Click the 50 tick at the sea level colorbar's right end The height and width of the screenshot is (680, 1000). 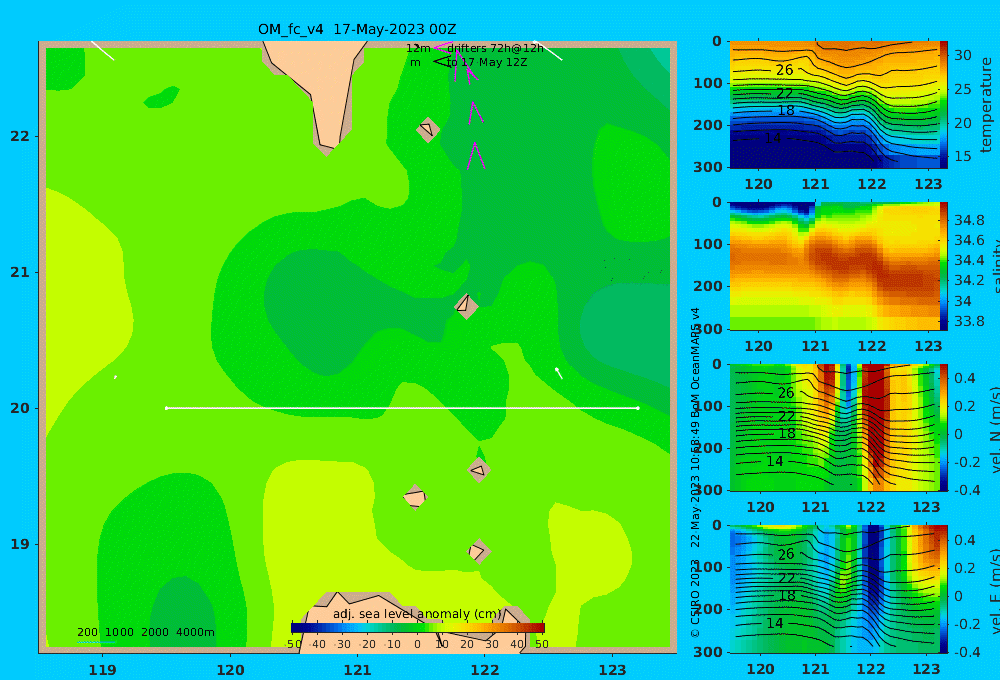(x=541, y=644)
